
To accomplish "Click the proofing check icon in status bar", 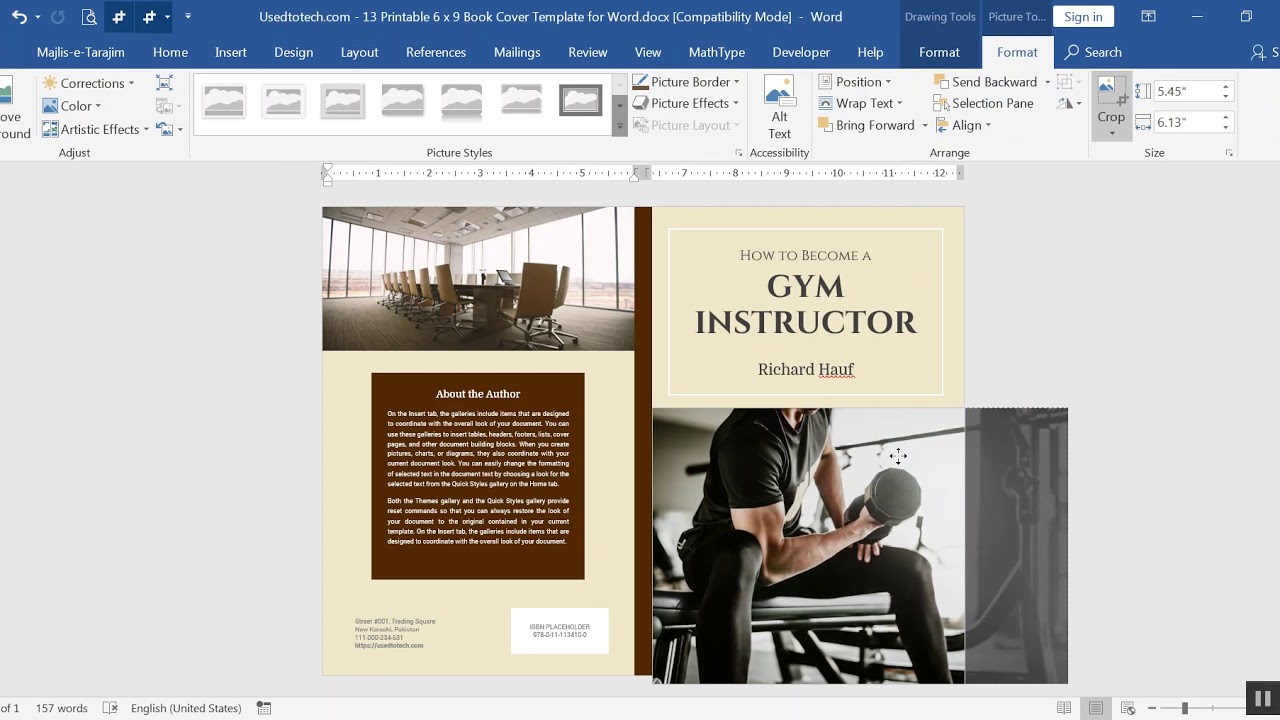I will click(x=110, y=708).
